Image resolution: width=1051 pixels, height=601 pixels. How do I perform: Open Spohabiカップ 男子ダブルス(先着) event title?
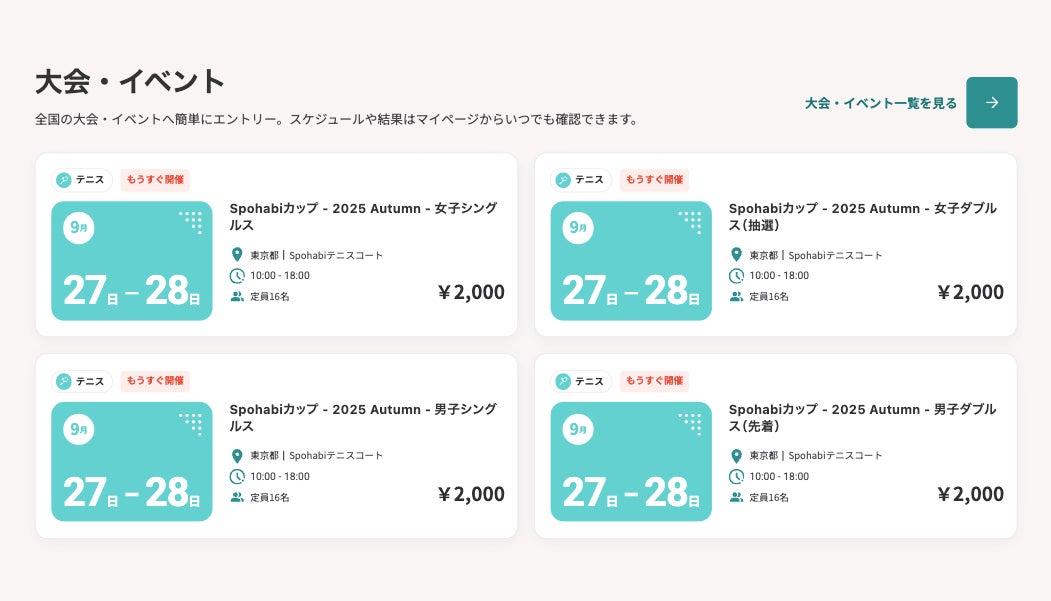[x=862, y=418]
